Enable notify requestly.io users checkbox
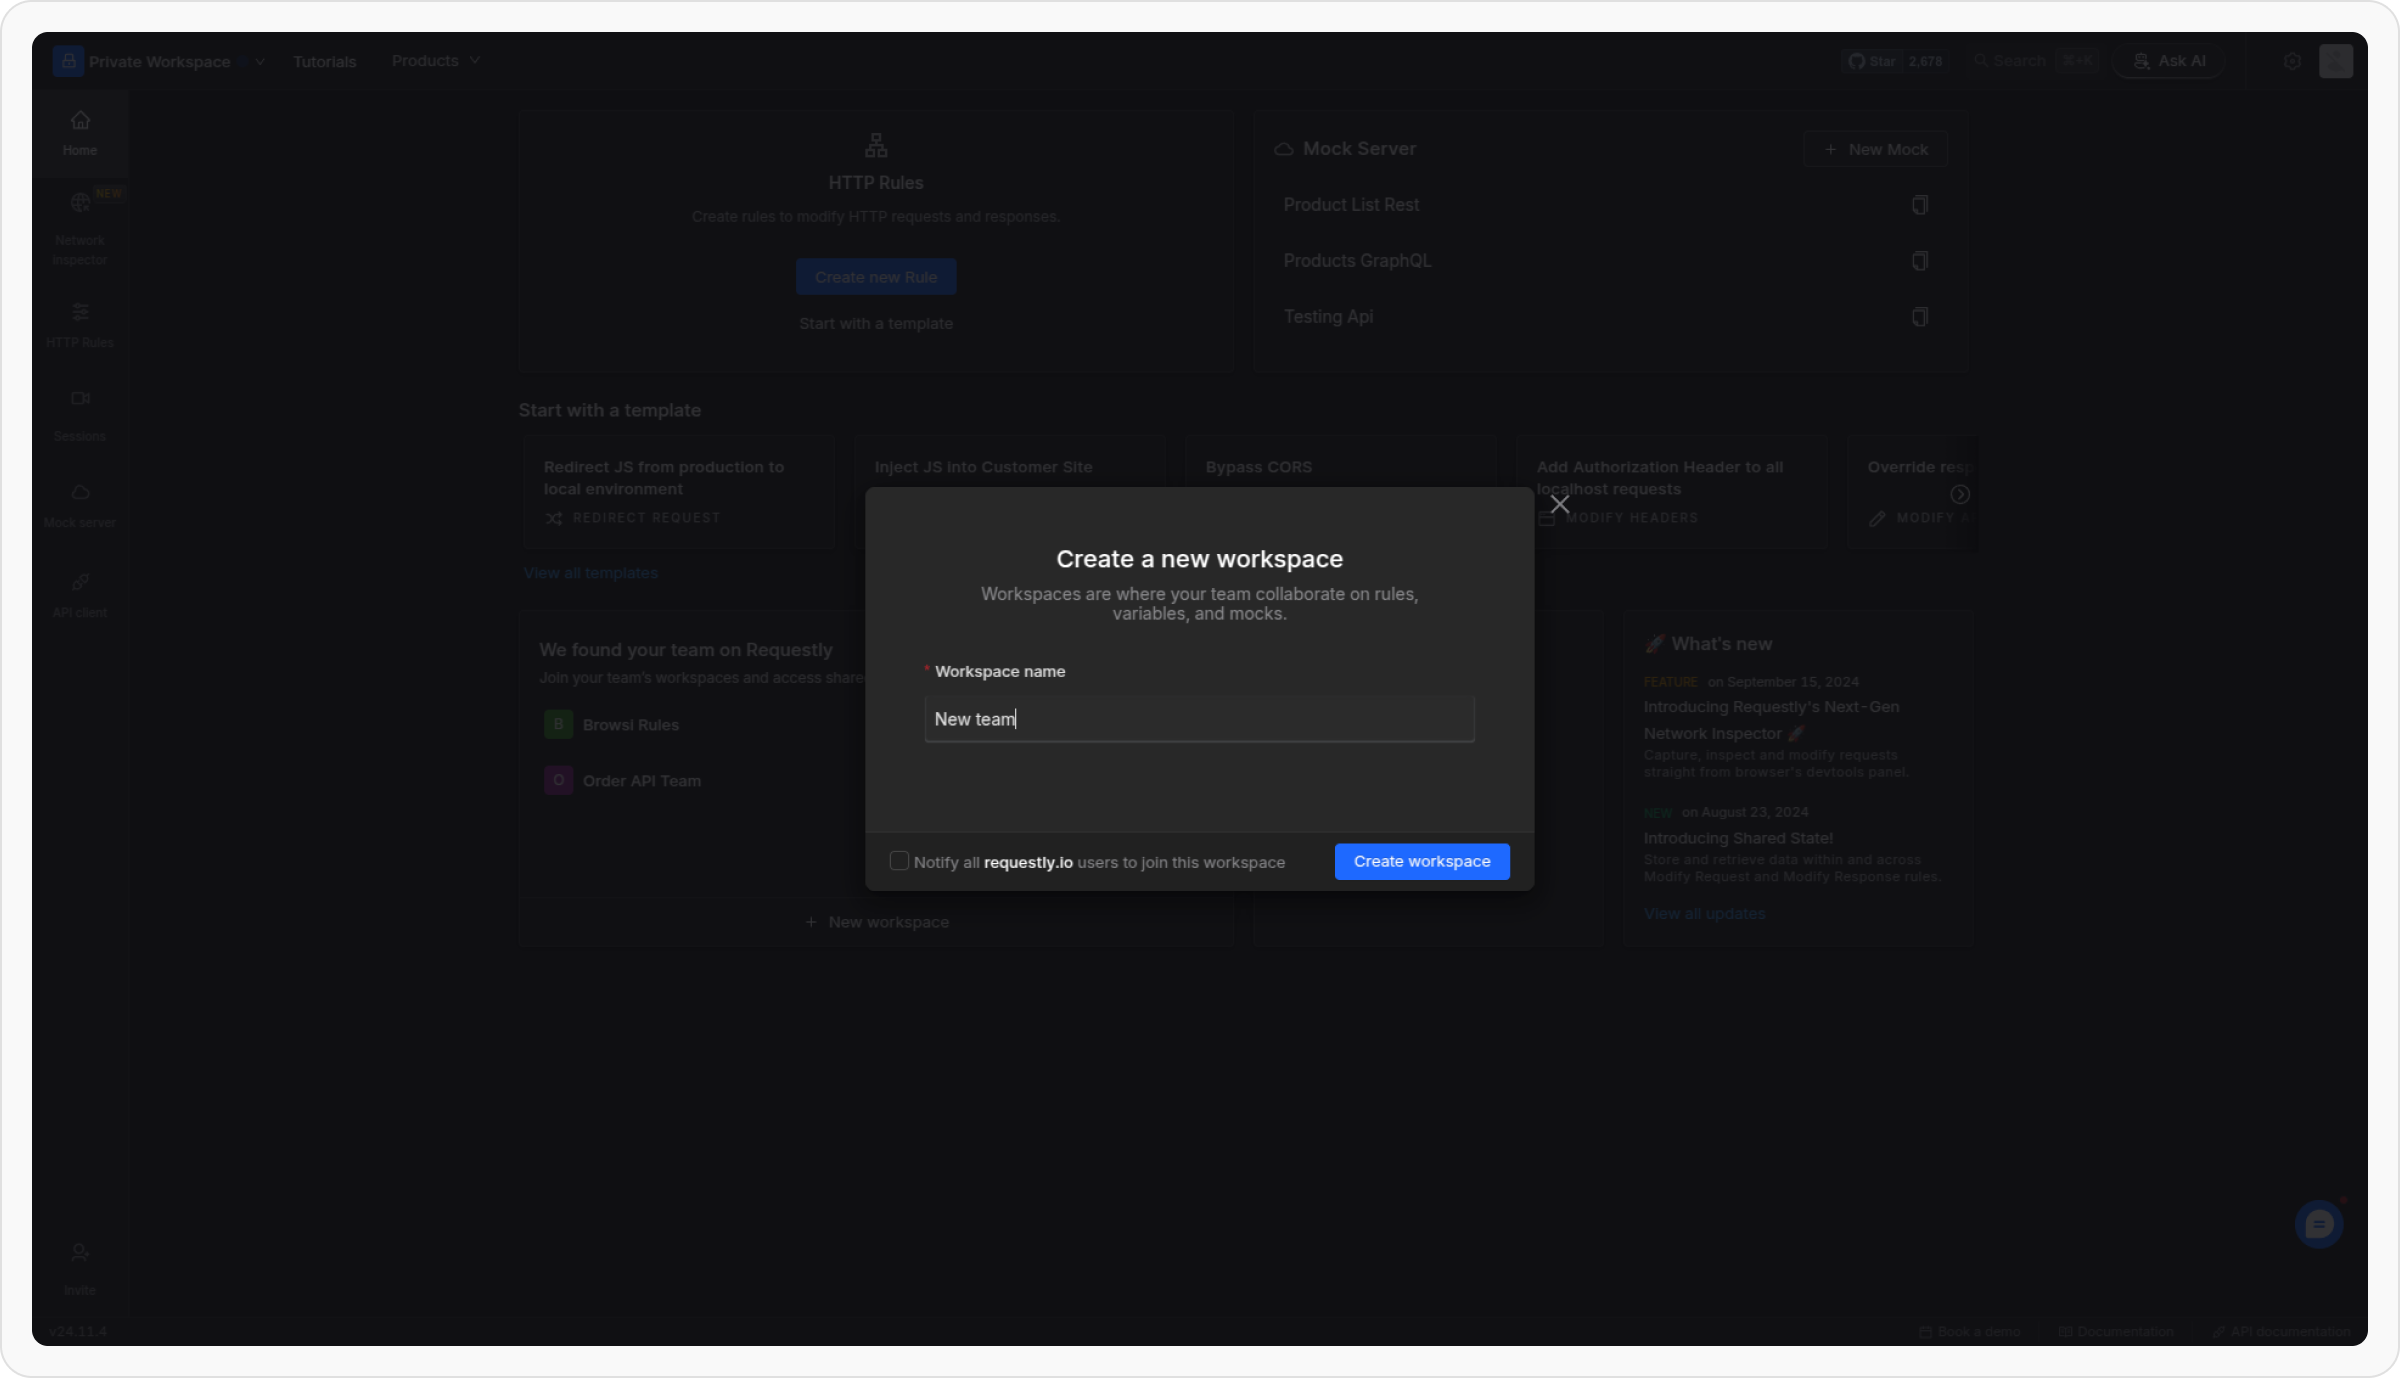The image size is (2400, 1378). click(899, 861)
